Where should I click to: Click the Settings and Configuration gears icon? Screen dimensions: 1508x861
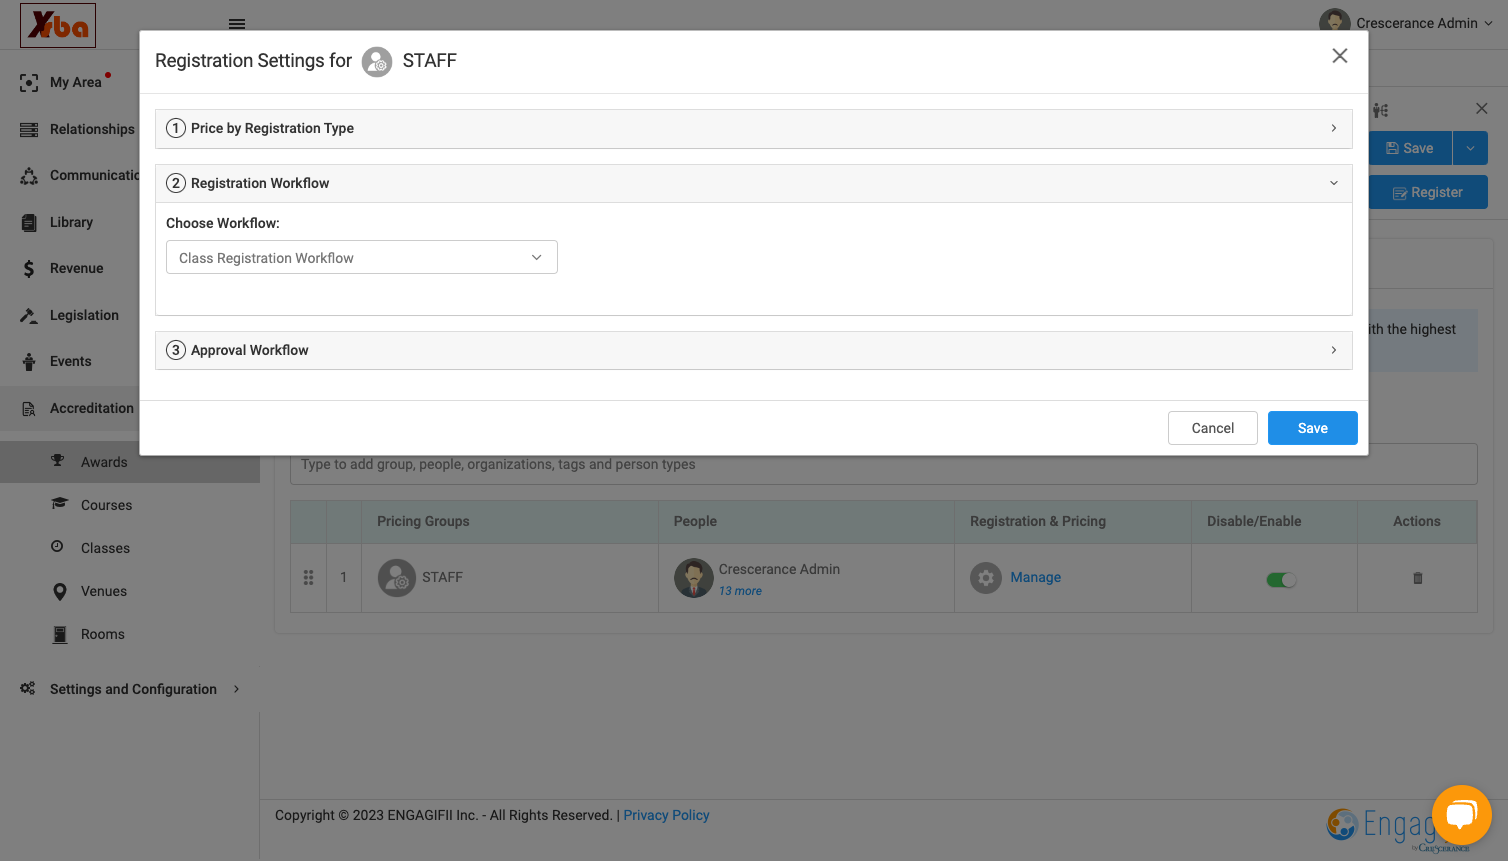point(28,689)
